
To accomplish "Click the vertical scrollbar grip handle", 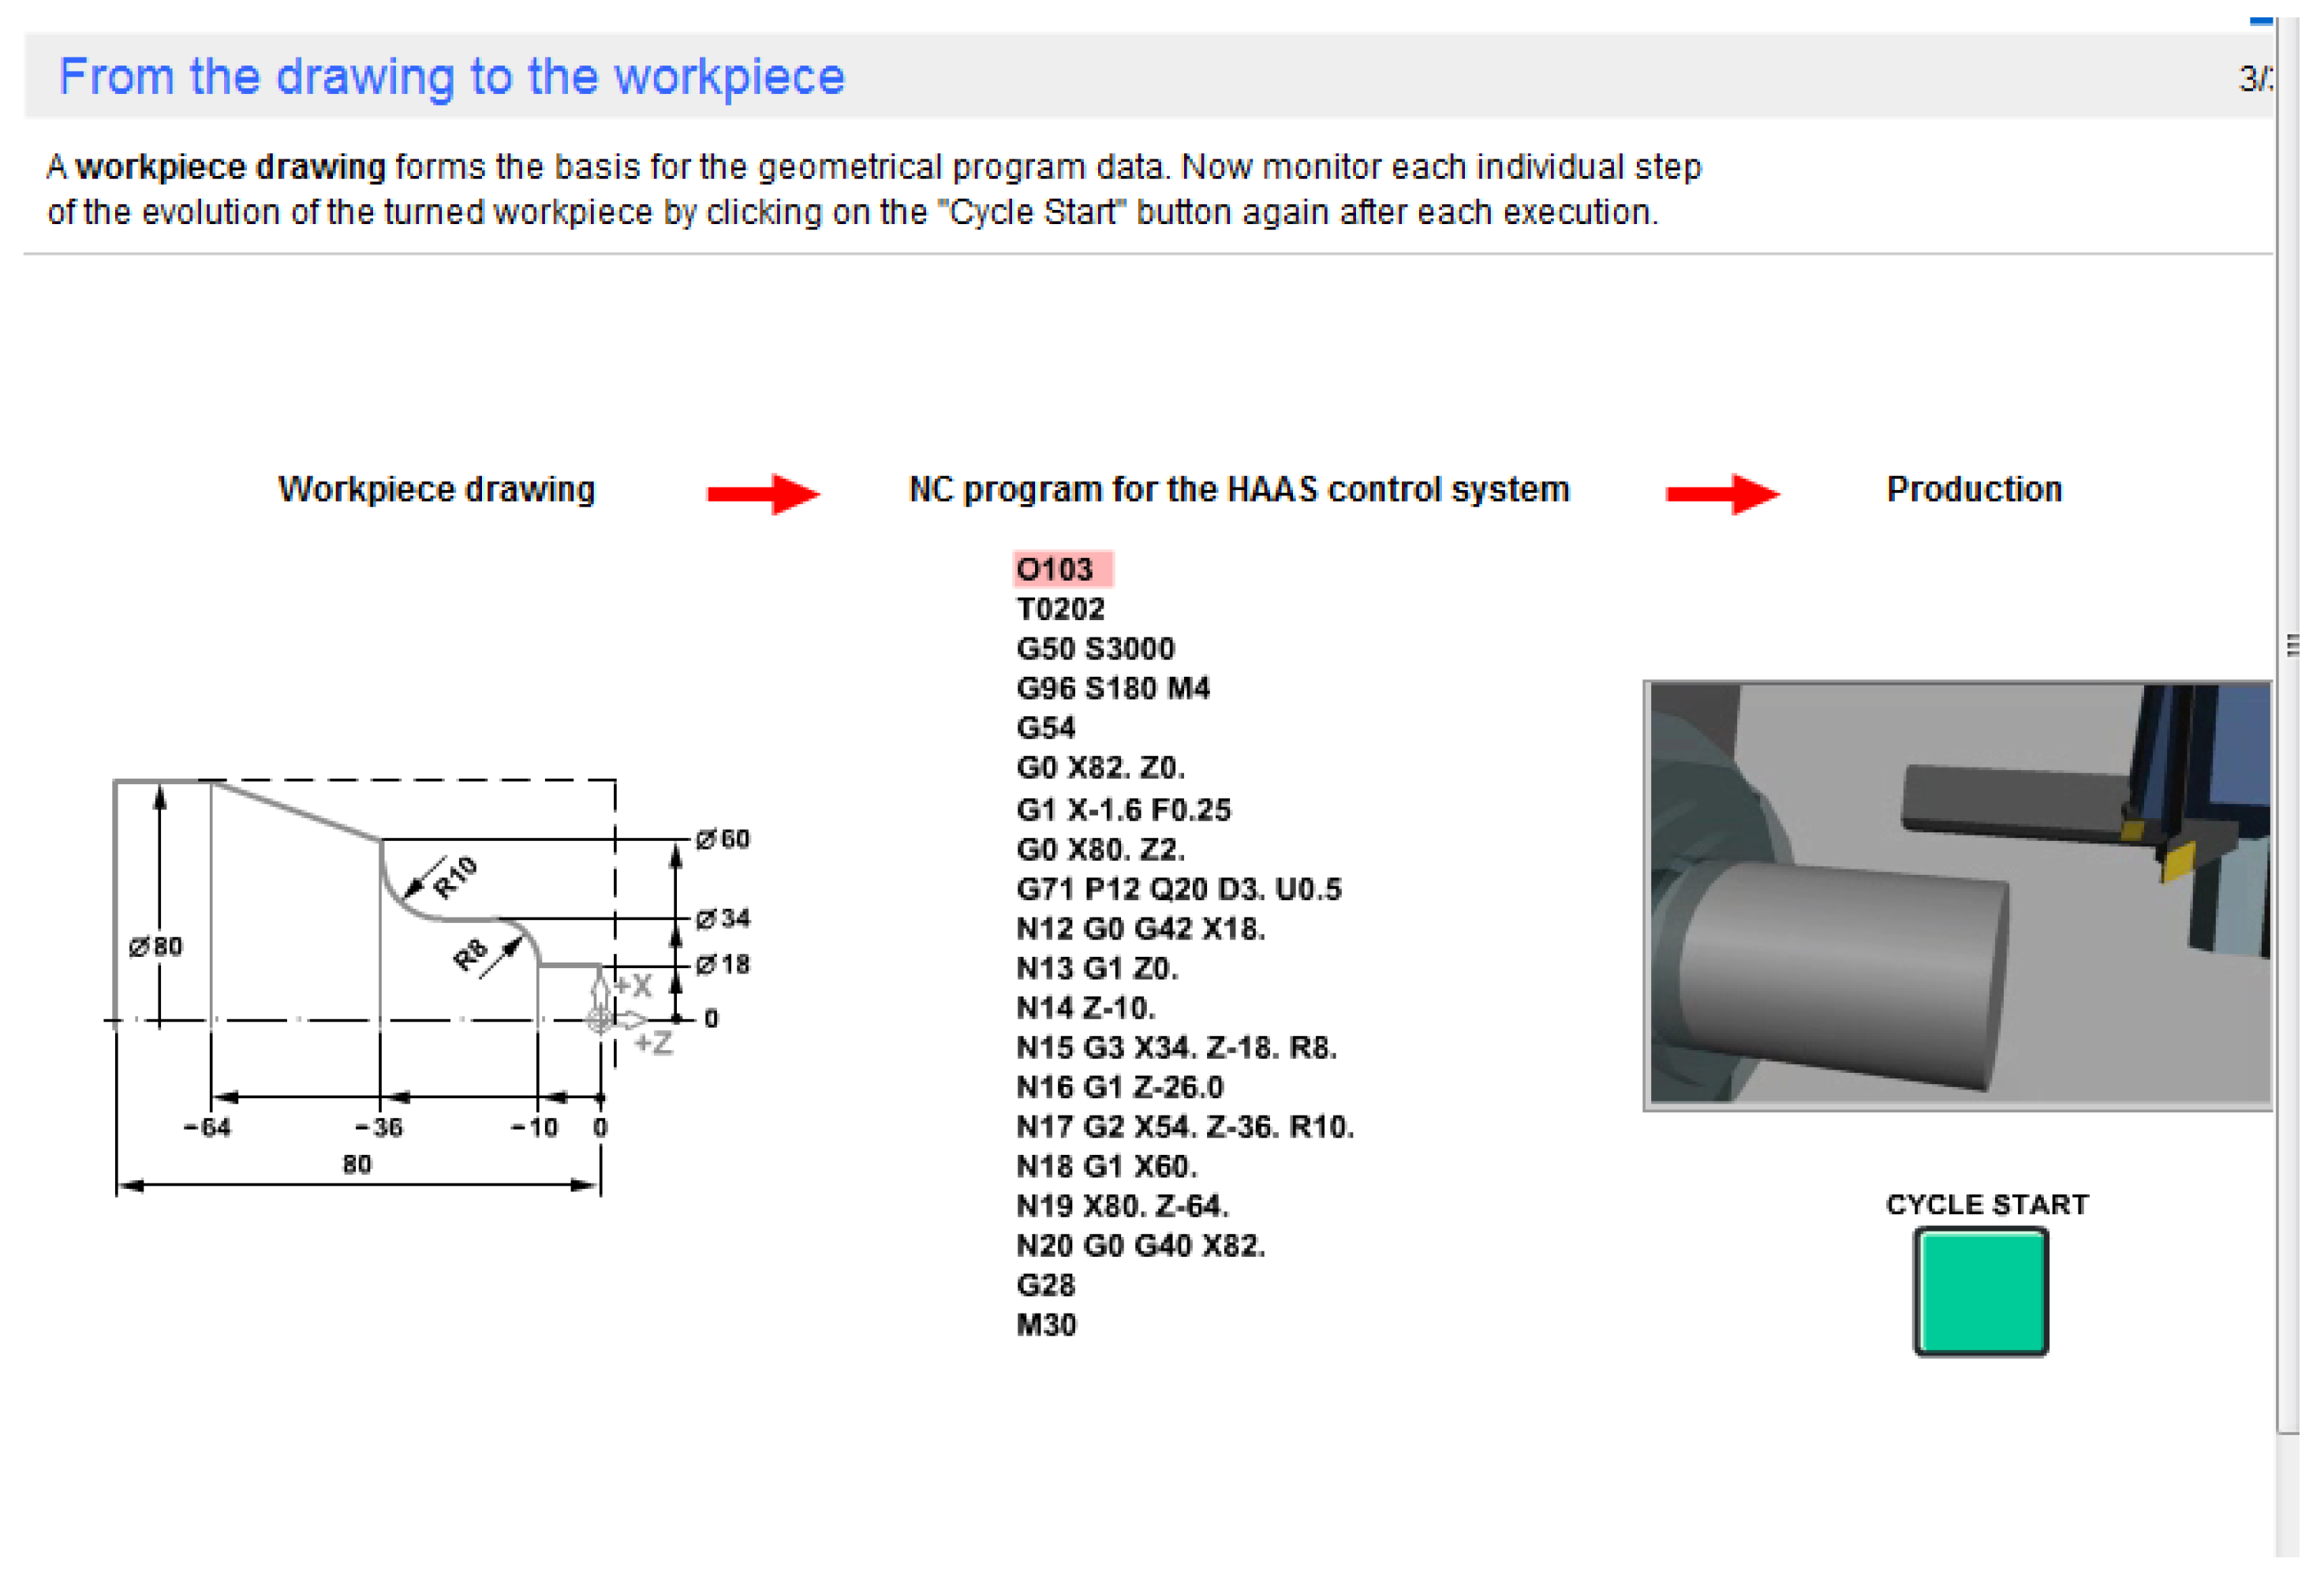I will click(2292, 645).
